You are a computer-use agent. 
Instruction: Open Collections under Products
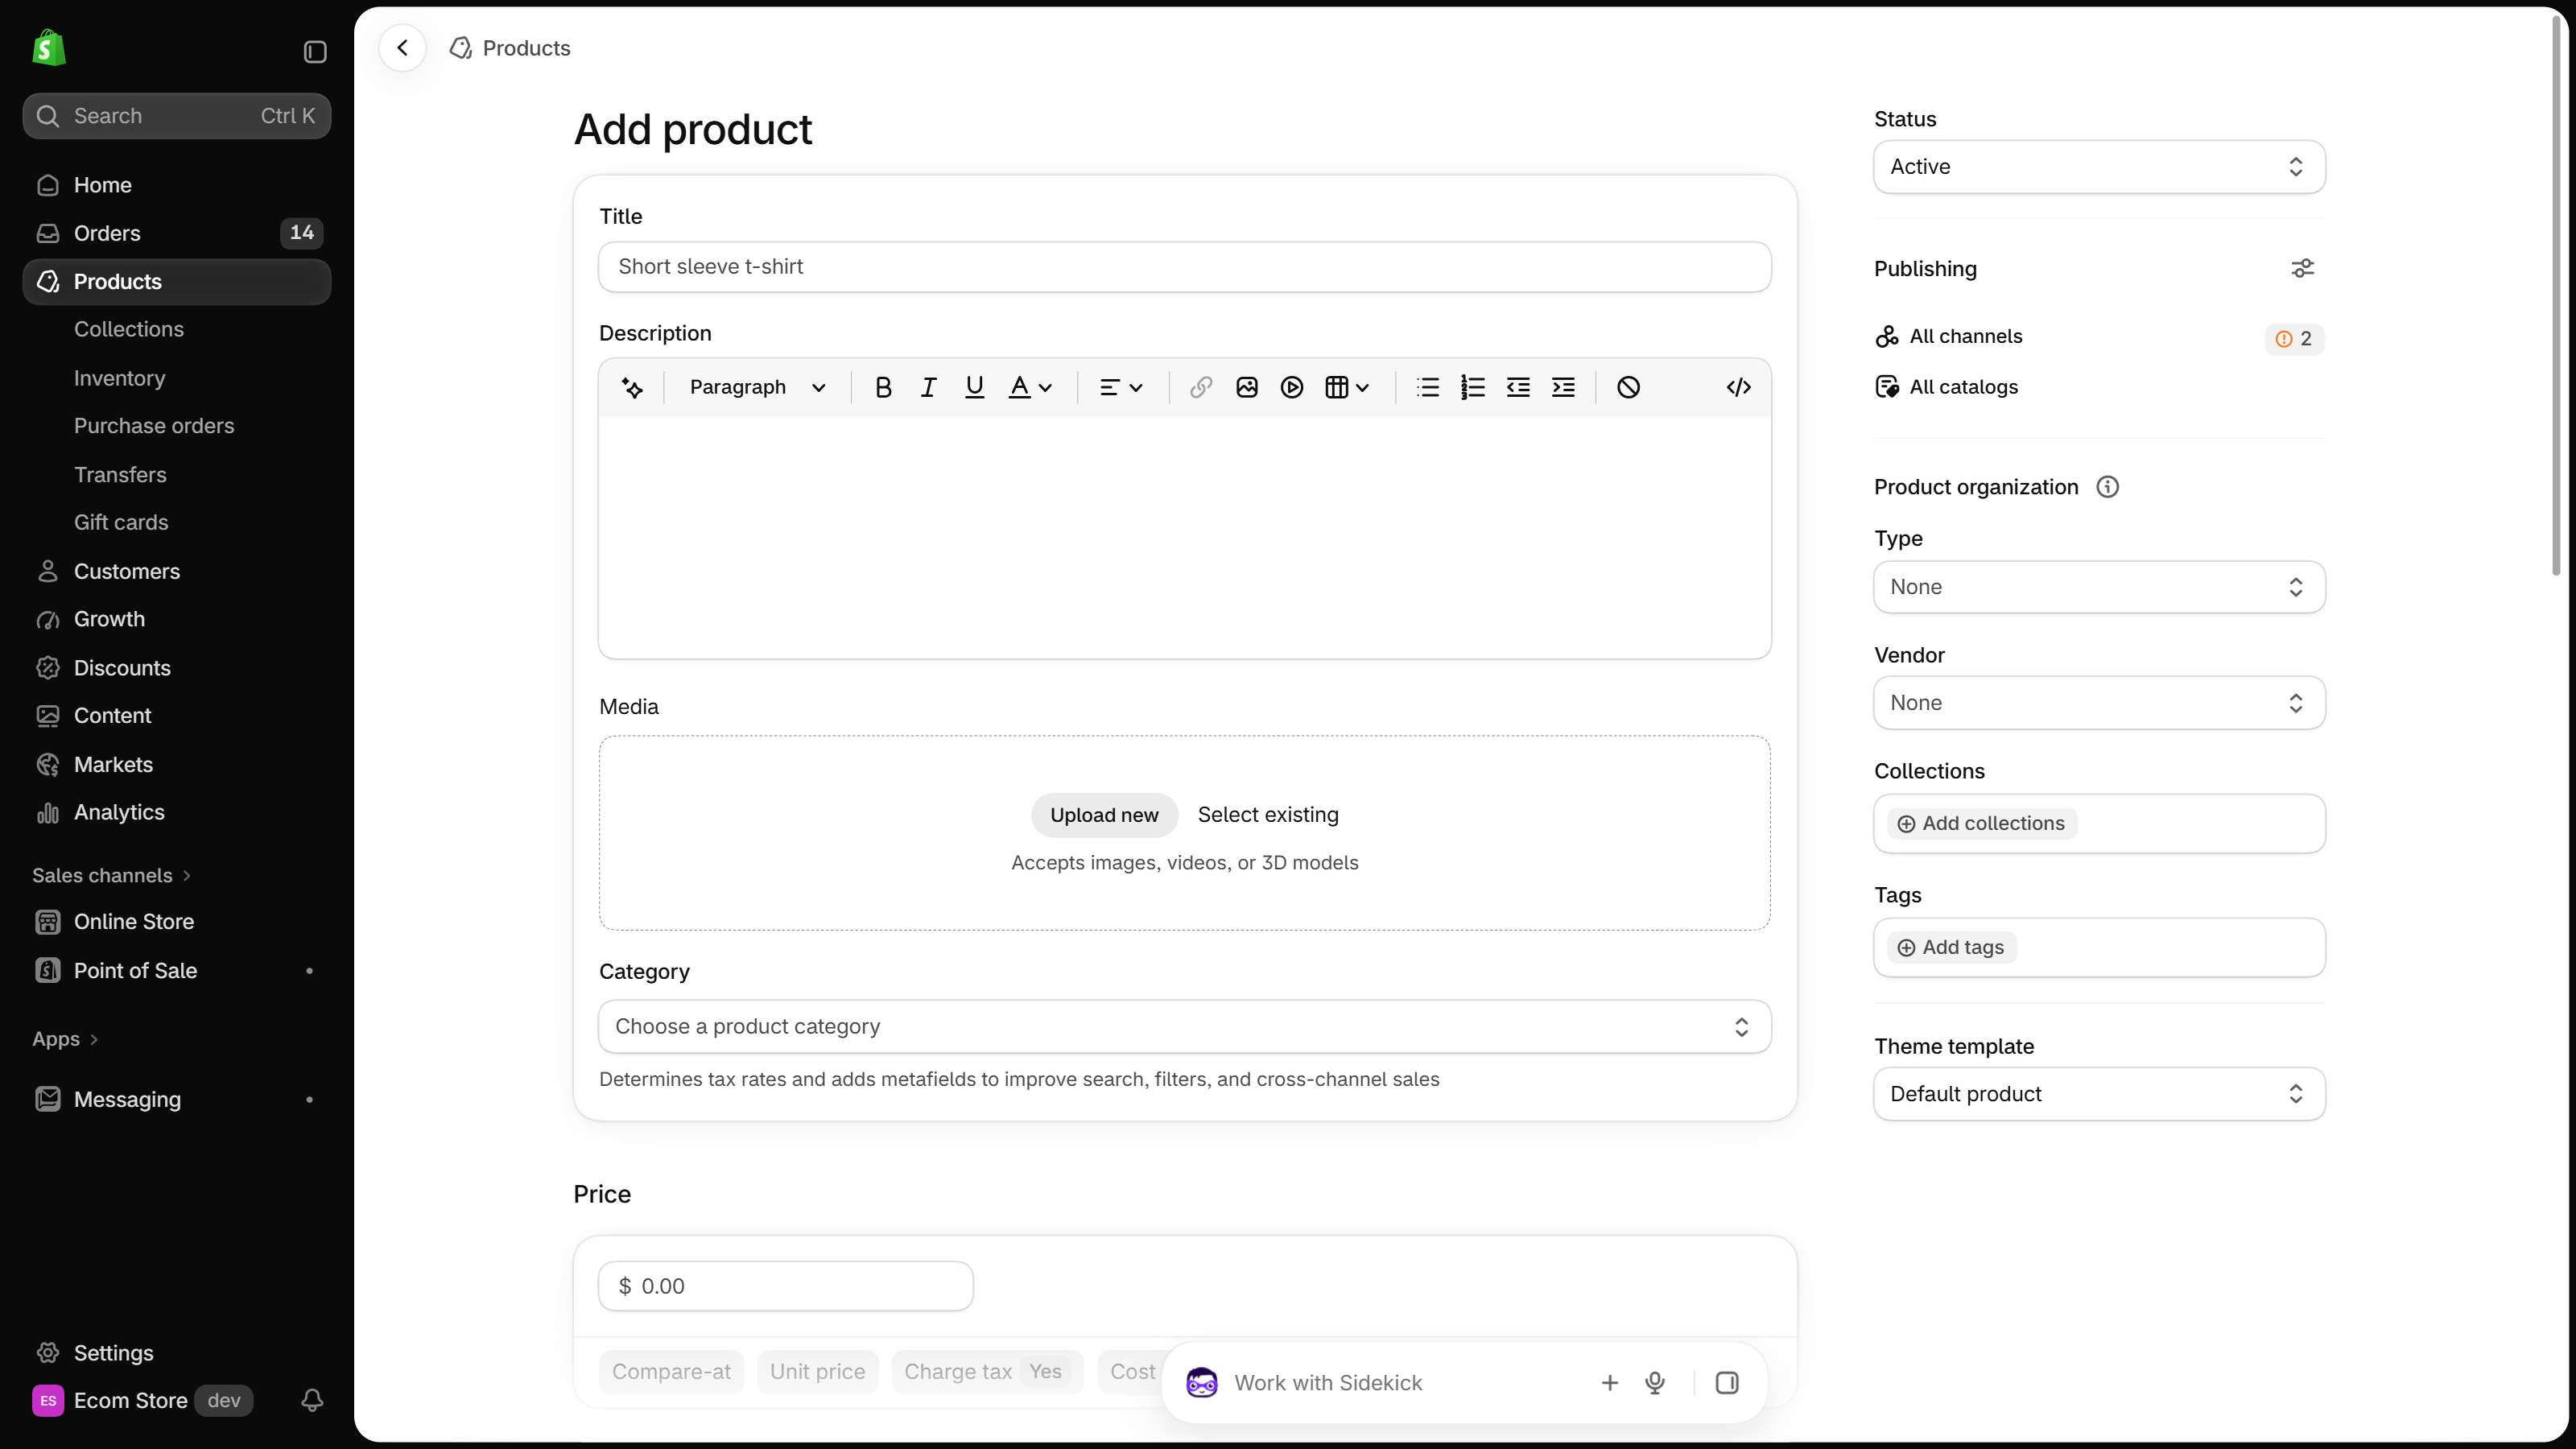pos(129,329)
